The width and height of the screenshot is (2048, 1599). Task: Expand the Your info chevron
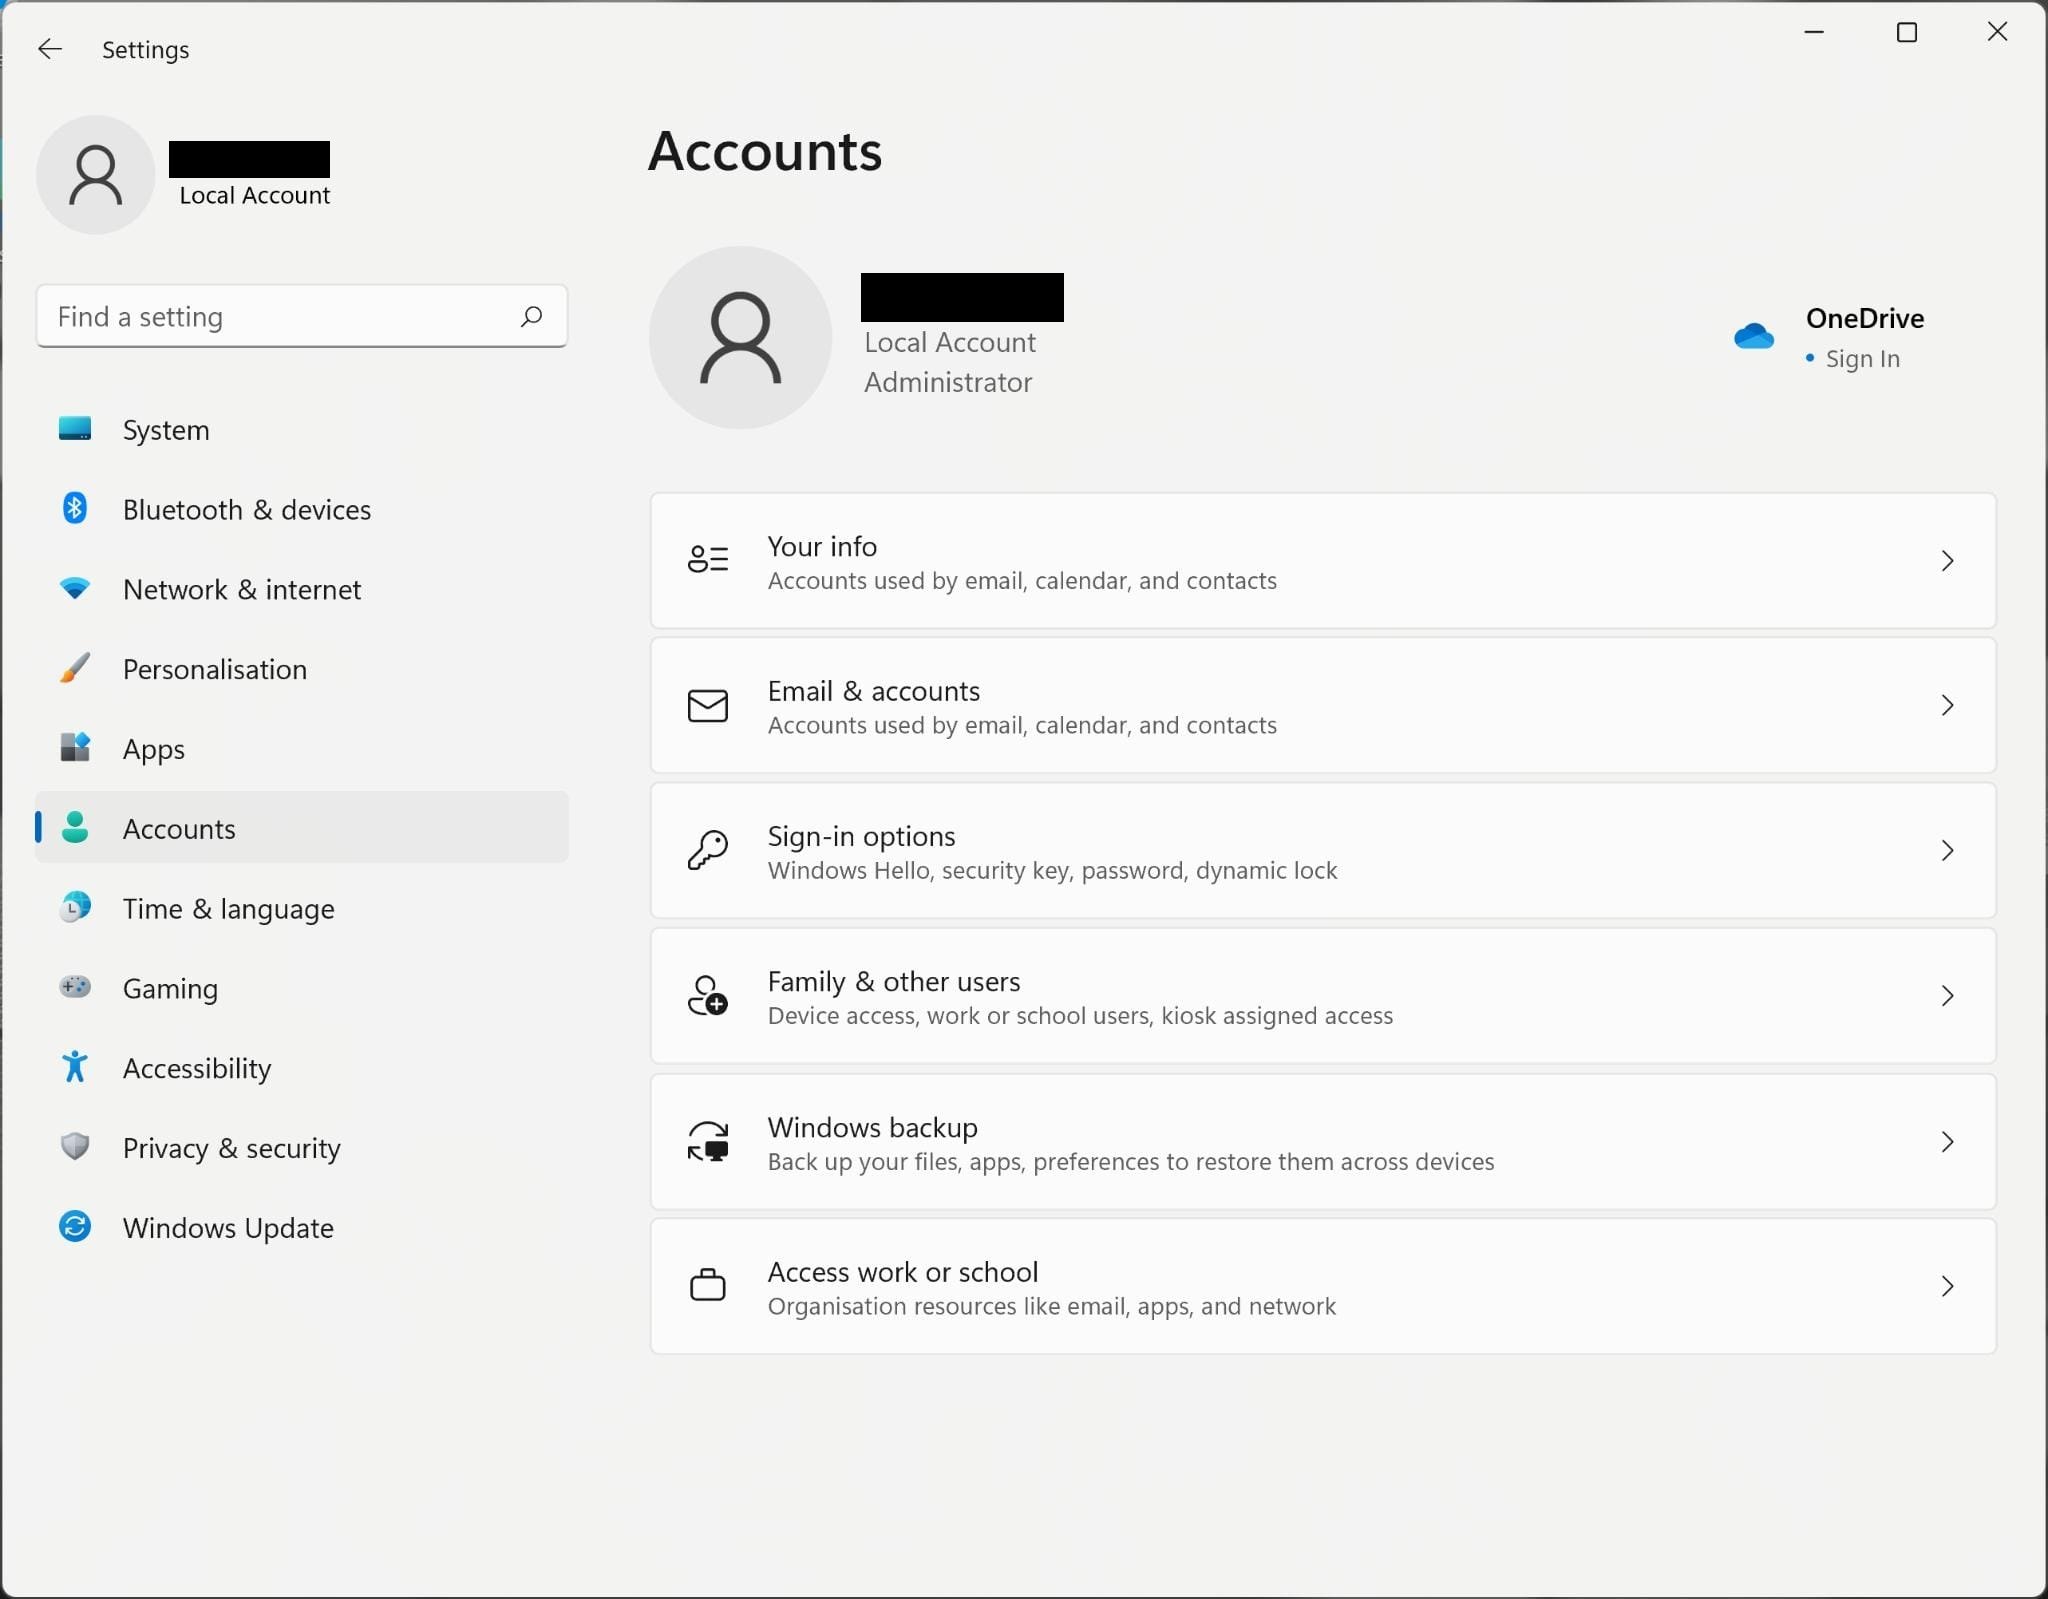(x=1946, y=561)
